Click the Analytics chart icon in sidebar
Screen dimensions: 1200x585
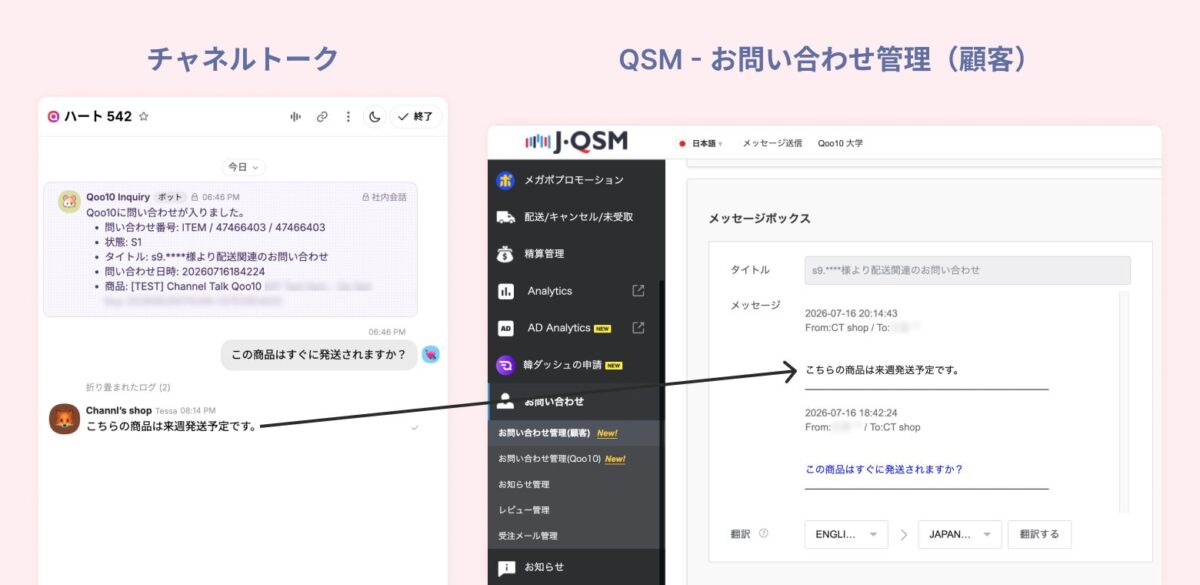506,291
